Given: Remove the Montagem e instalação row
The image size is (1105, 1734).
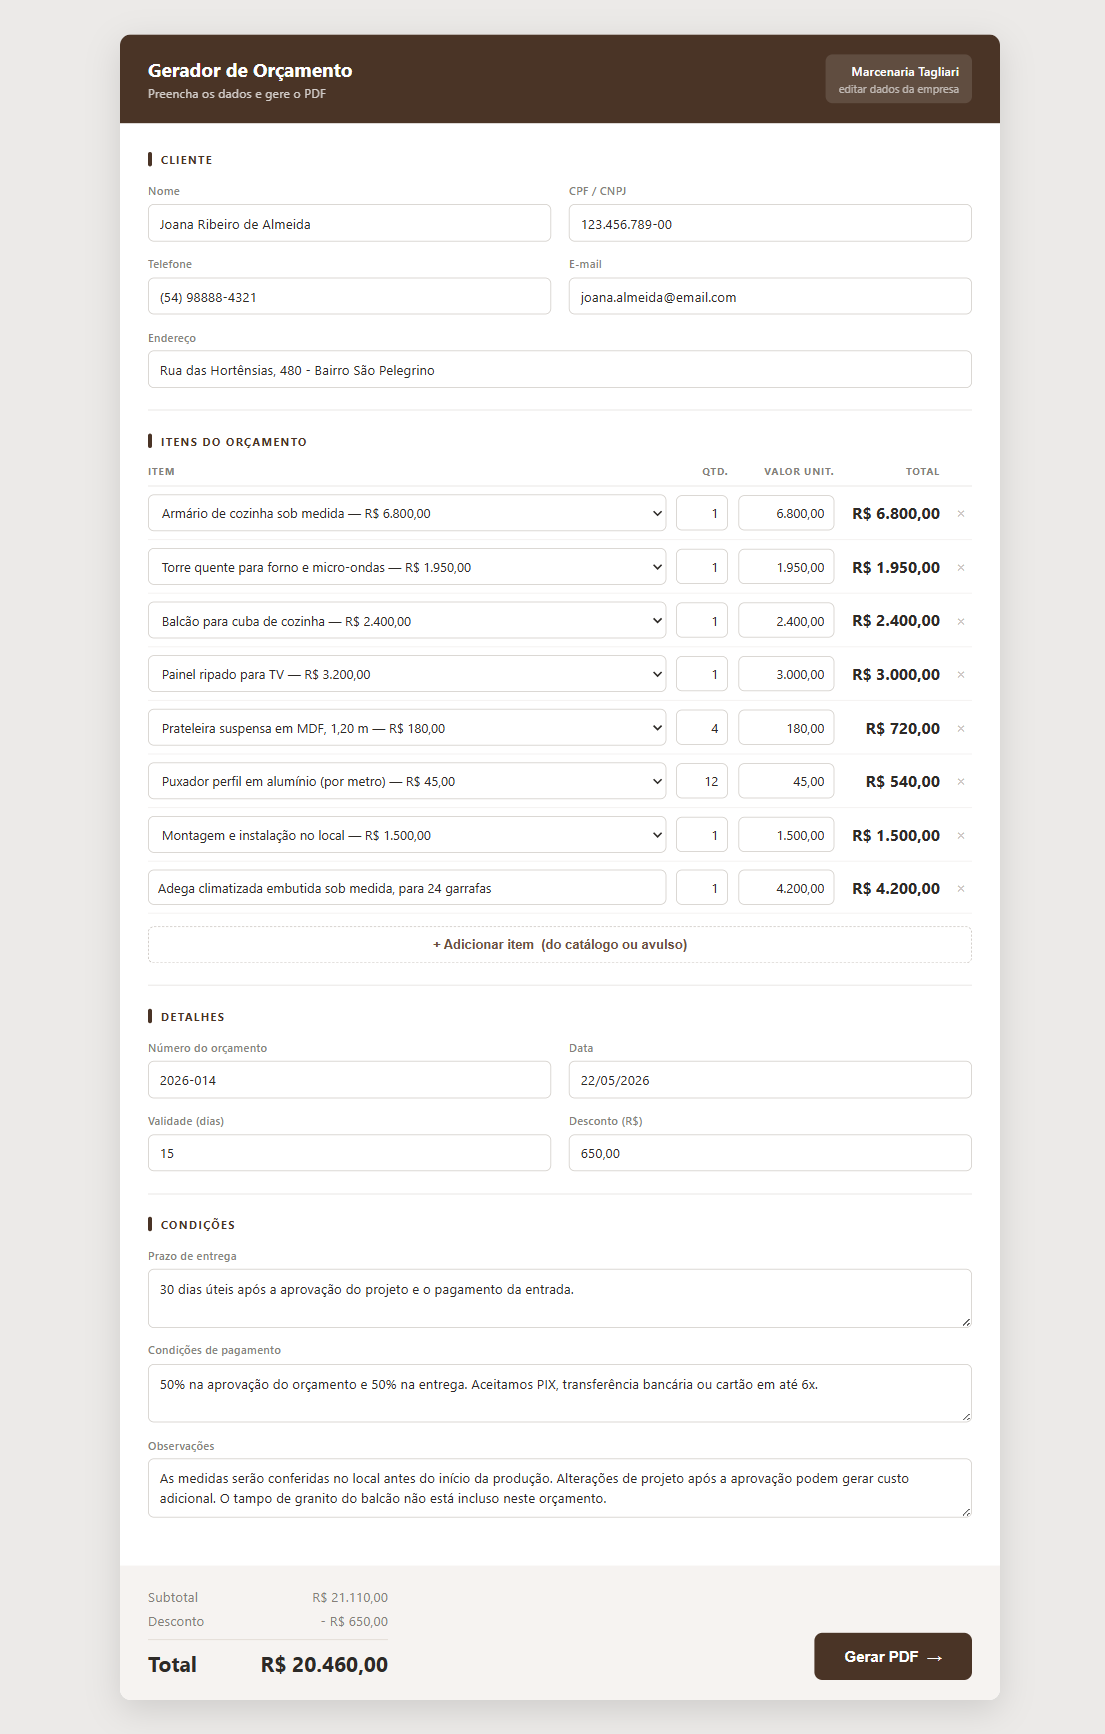Looking at the screenshot, I should 961,835.
